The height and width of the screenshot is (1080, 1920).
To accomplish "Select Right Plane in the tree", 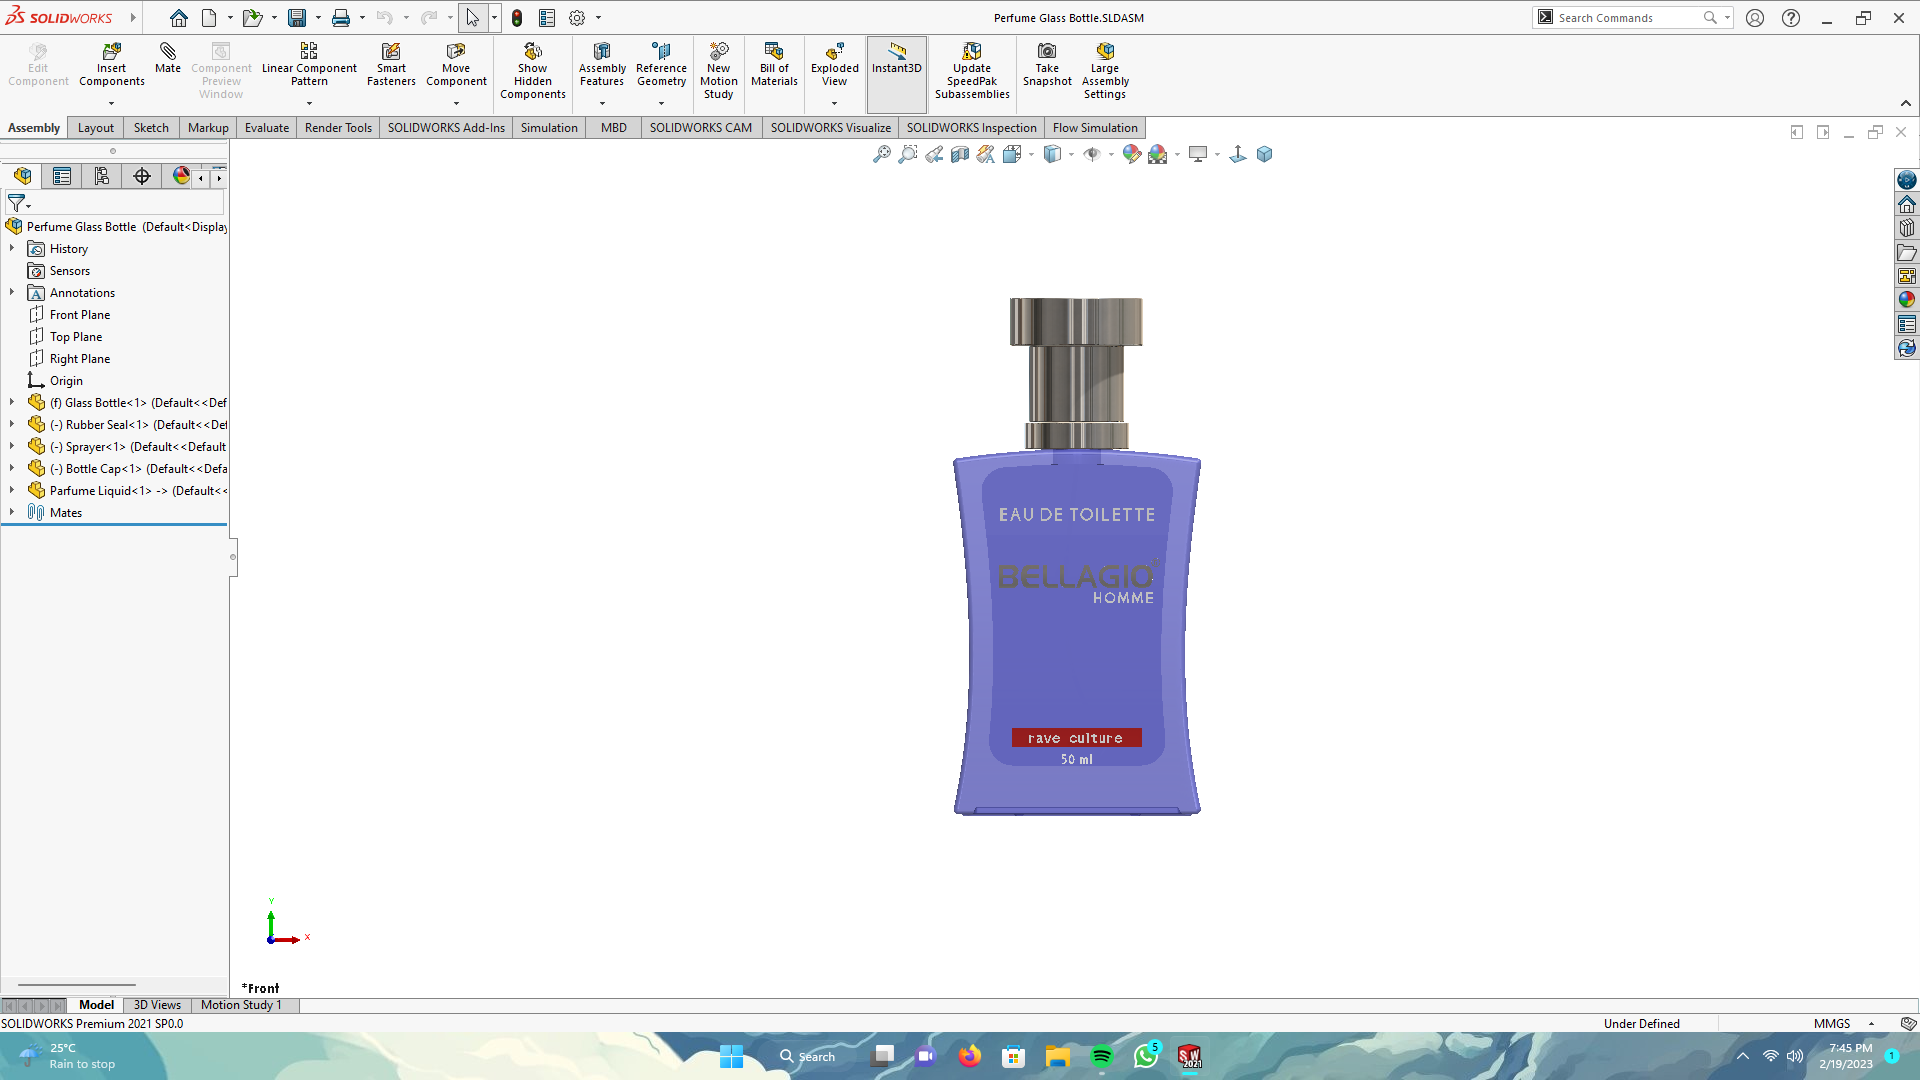I will [80, 358].
